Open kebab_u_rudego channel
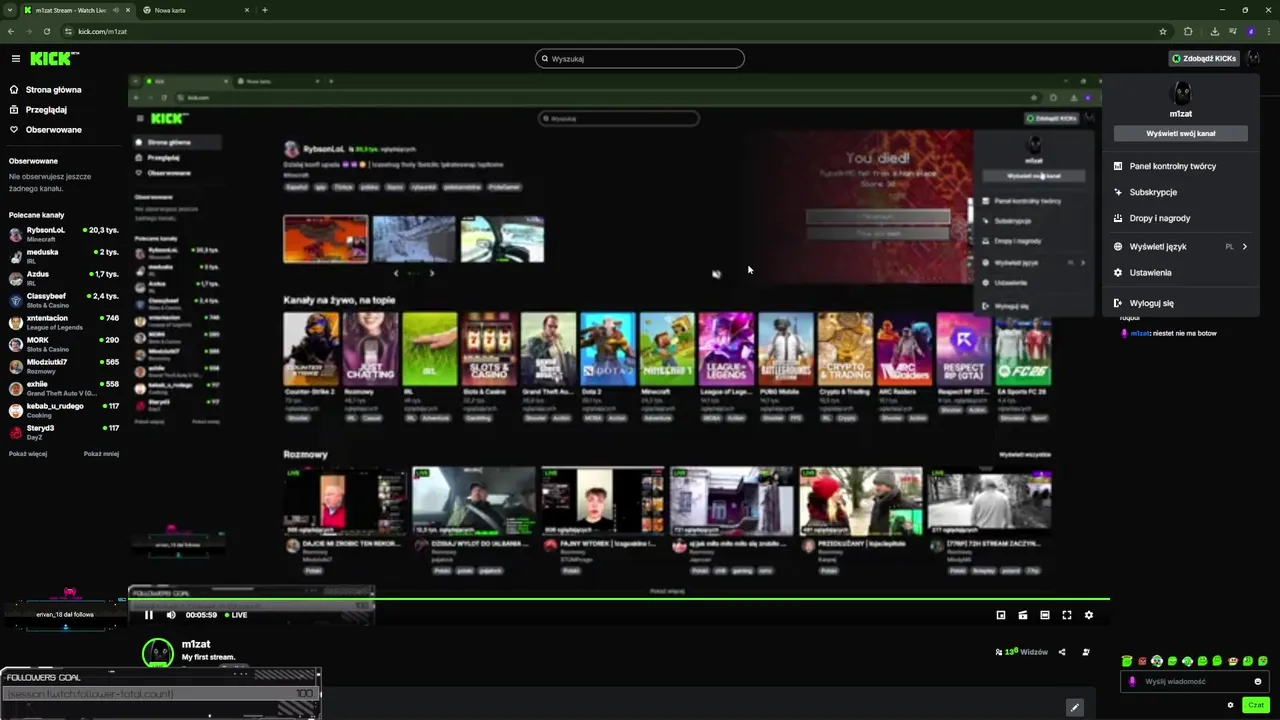The height and width of the screenshot is (720, 1280). (64, 410)
